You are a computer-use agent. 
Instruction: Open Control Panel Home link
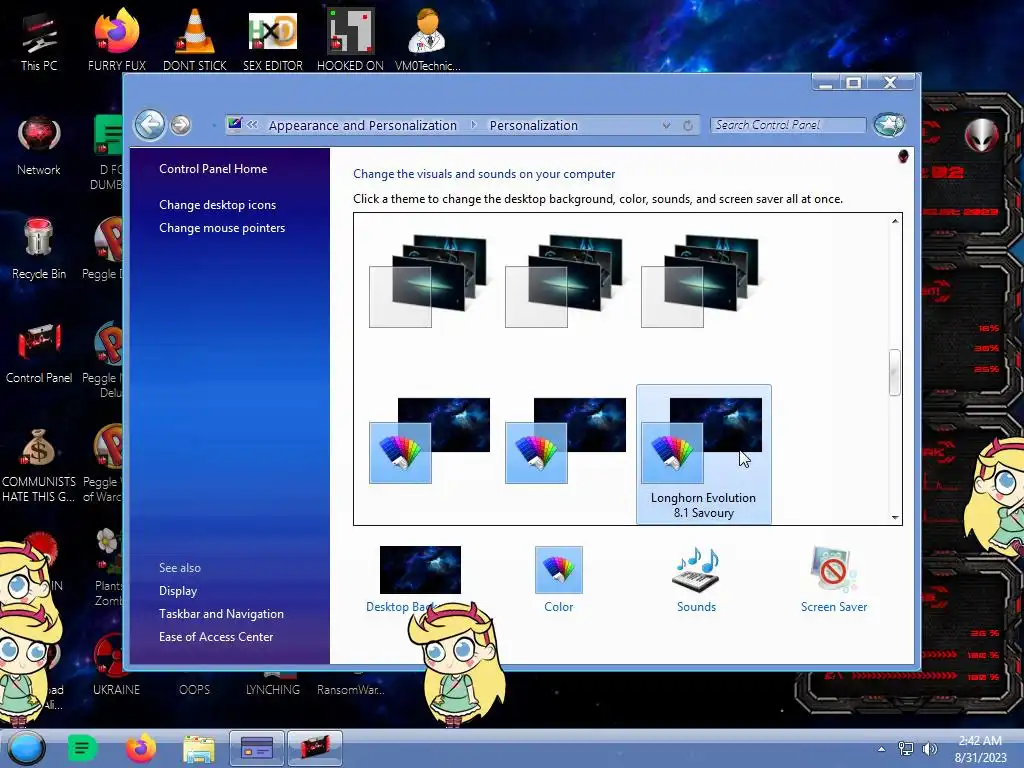point(213,168)
